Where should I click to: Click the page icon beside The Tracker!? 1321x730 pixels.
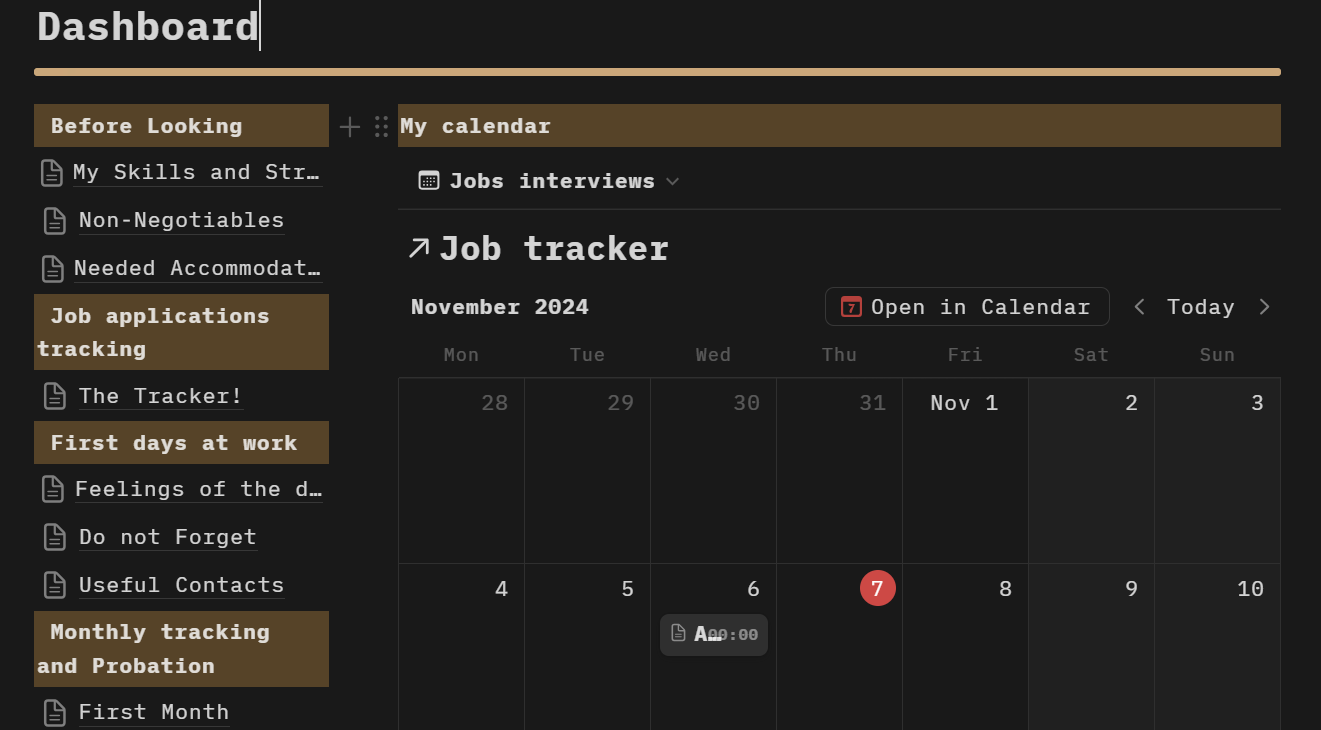(55, 397)
